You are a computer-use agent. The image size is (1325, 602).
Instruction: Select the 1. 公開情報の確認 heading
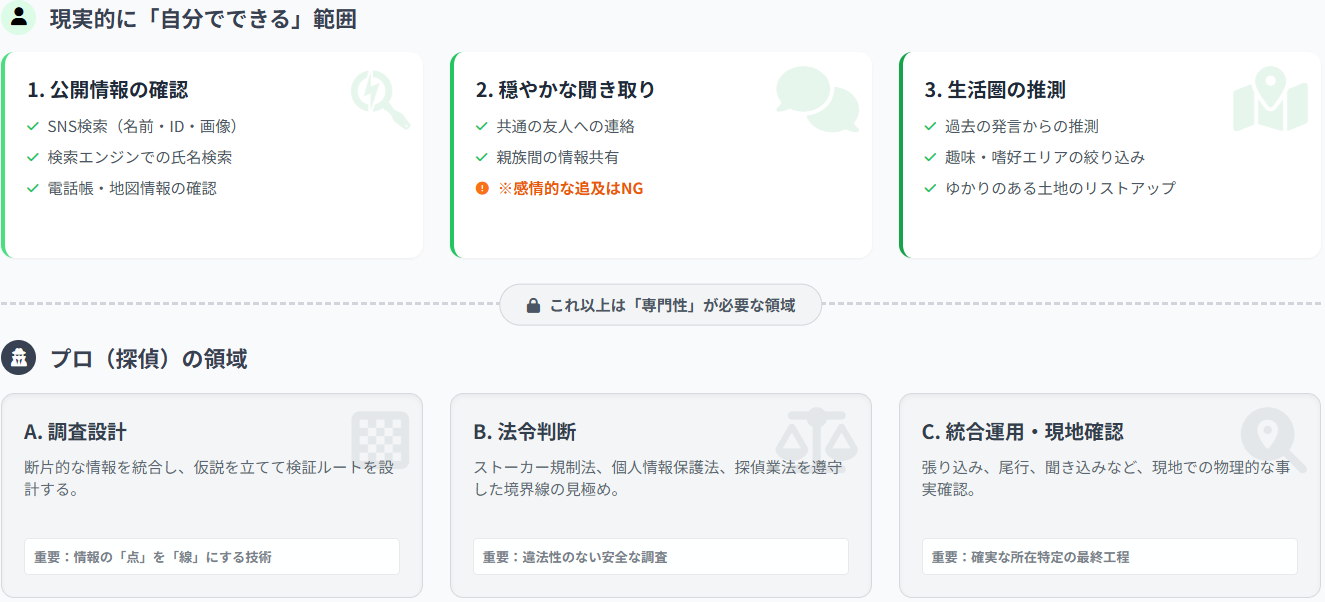tap(107, 90)
